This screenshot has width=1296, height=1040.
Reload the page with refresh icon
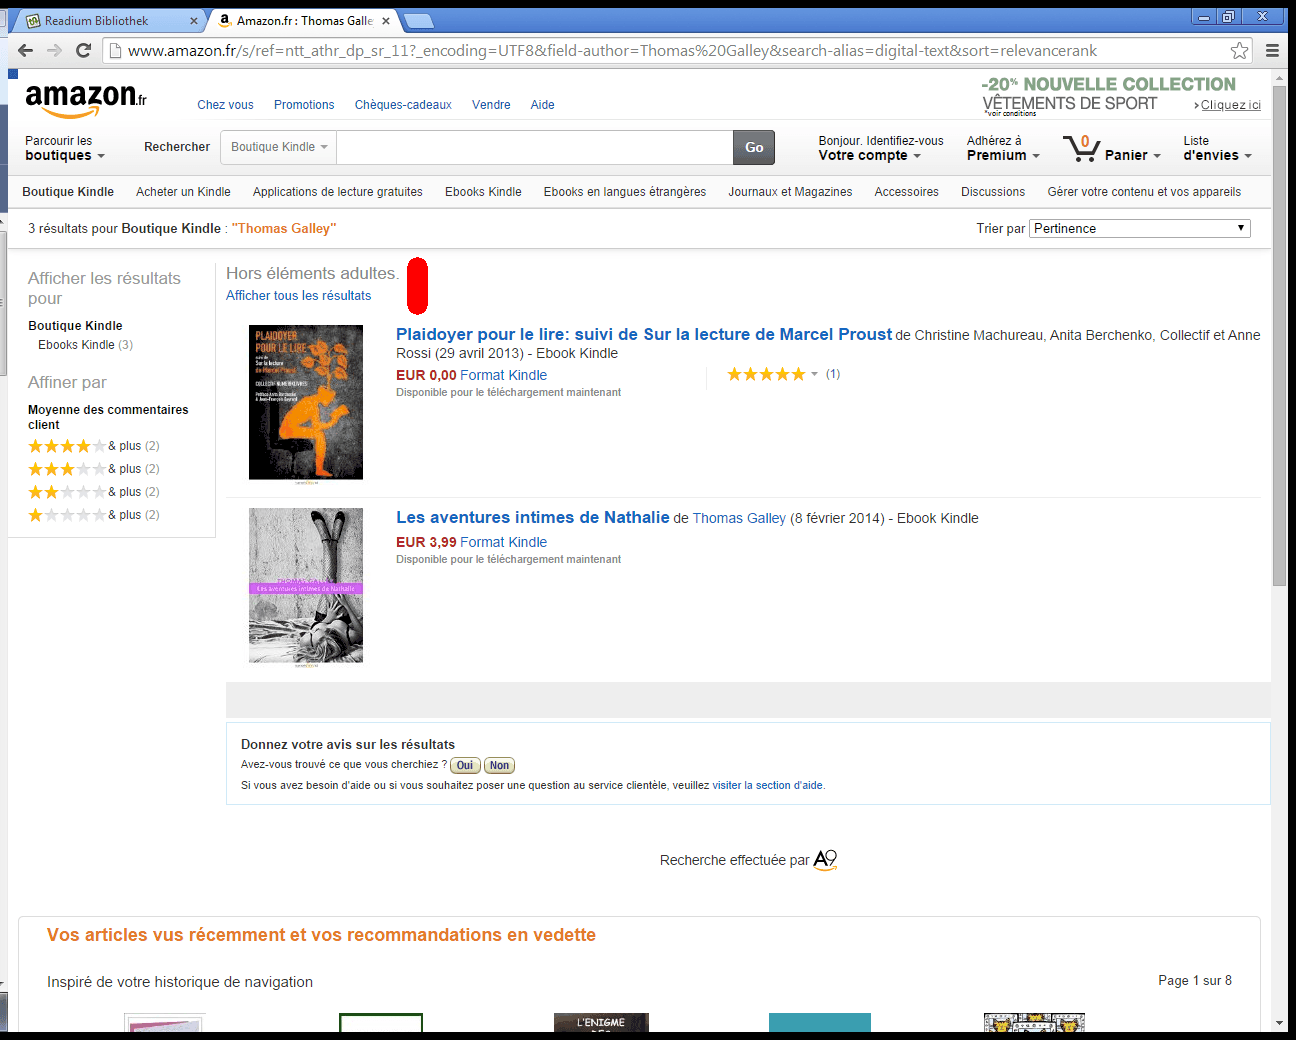(84, 50)
